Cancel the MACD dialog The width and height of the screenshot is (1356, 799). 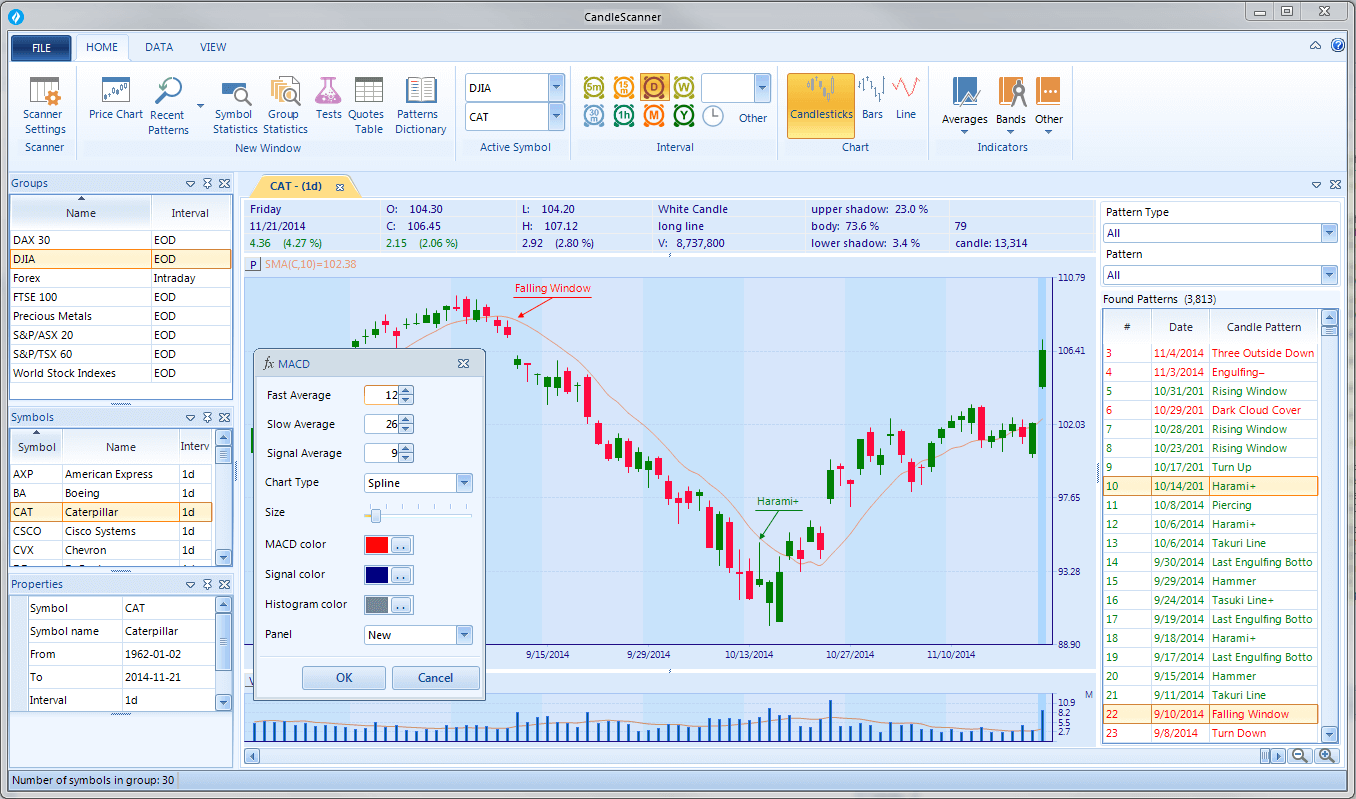point(435,677)
